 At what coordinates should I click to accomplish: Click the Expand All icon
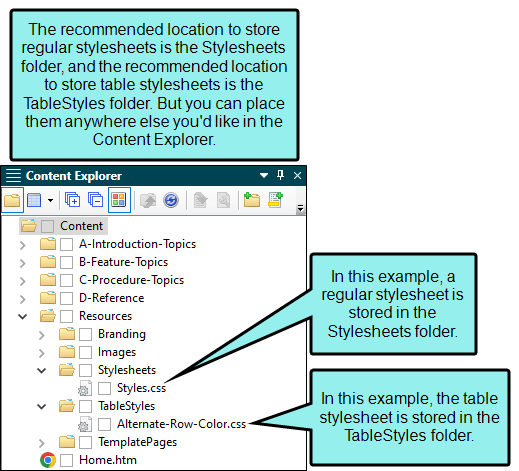click(72, 200)
